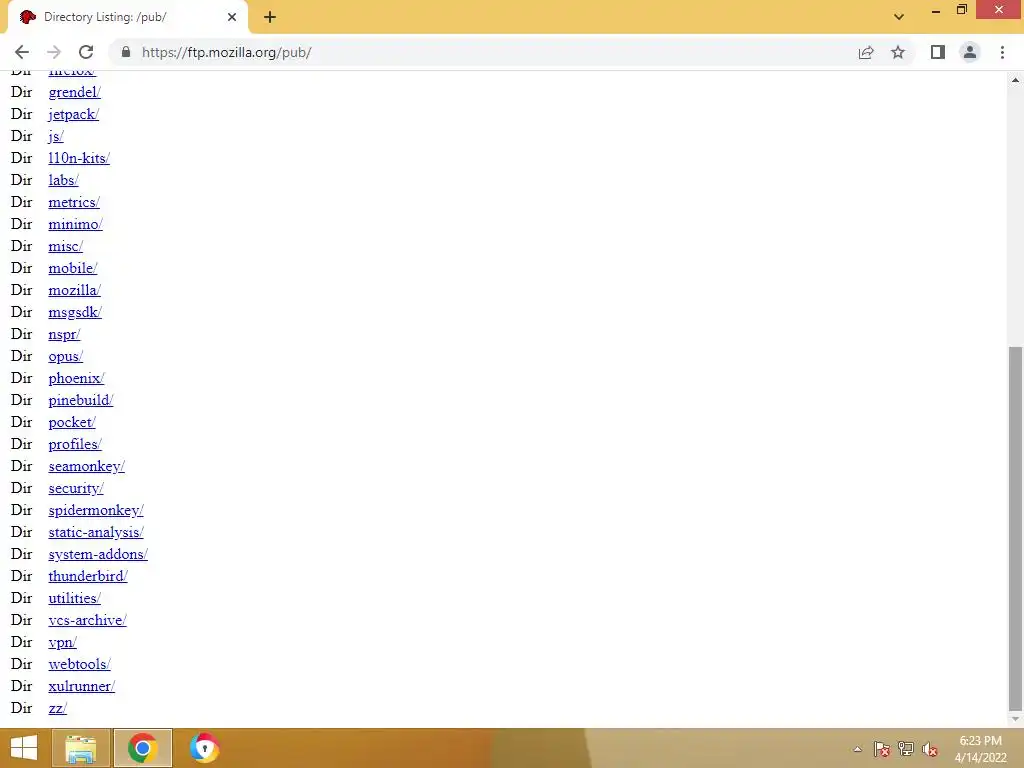Open the metrics/ directory
The image size is (1024, 768).
tap(74, 202)
